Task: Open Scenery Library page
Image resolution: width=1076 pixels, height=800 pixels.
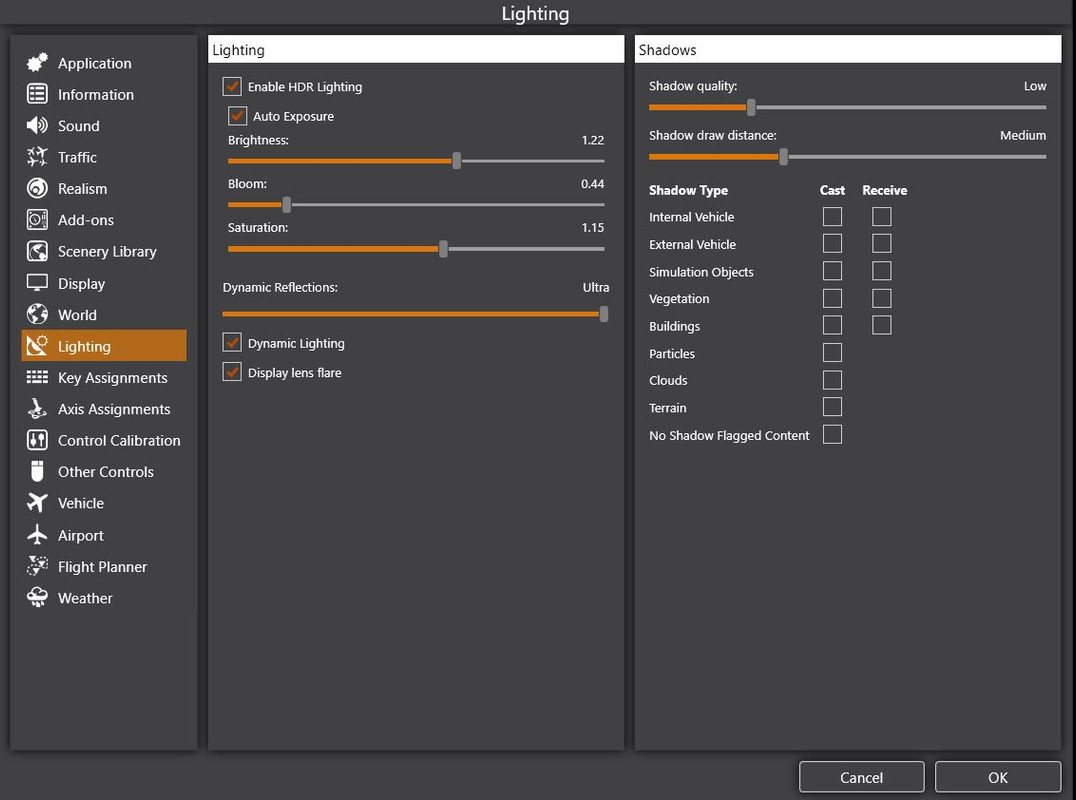Action: tap(104, 251)
